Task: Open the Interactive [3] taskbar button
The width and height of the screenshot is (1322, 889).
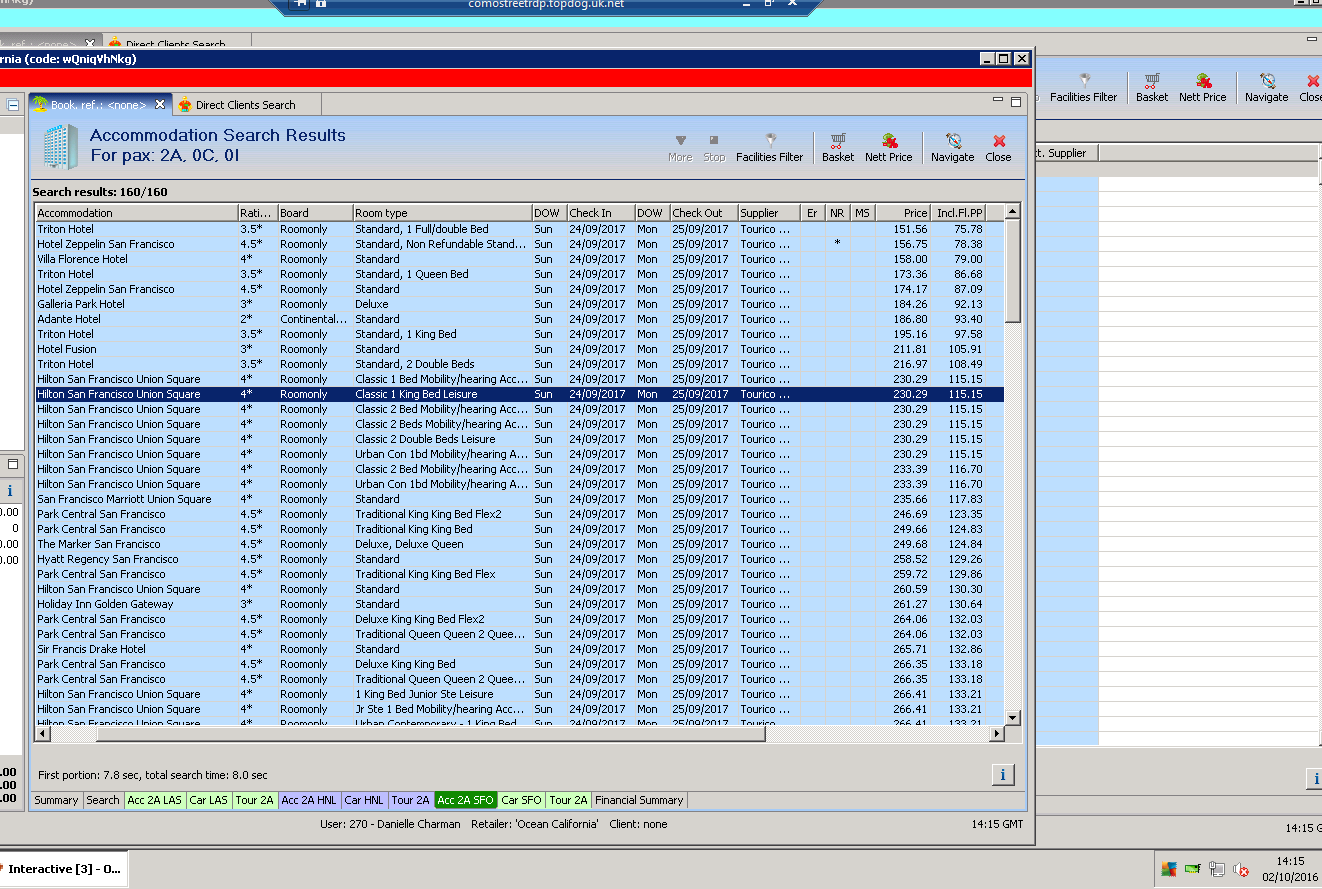Action: [63, 869]
